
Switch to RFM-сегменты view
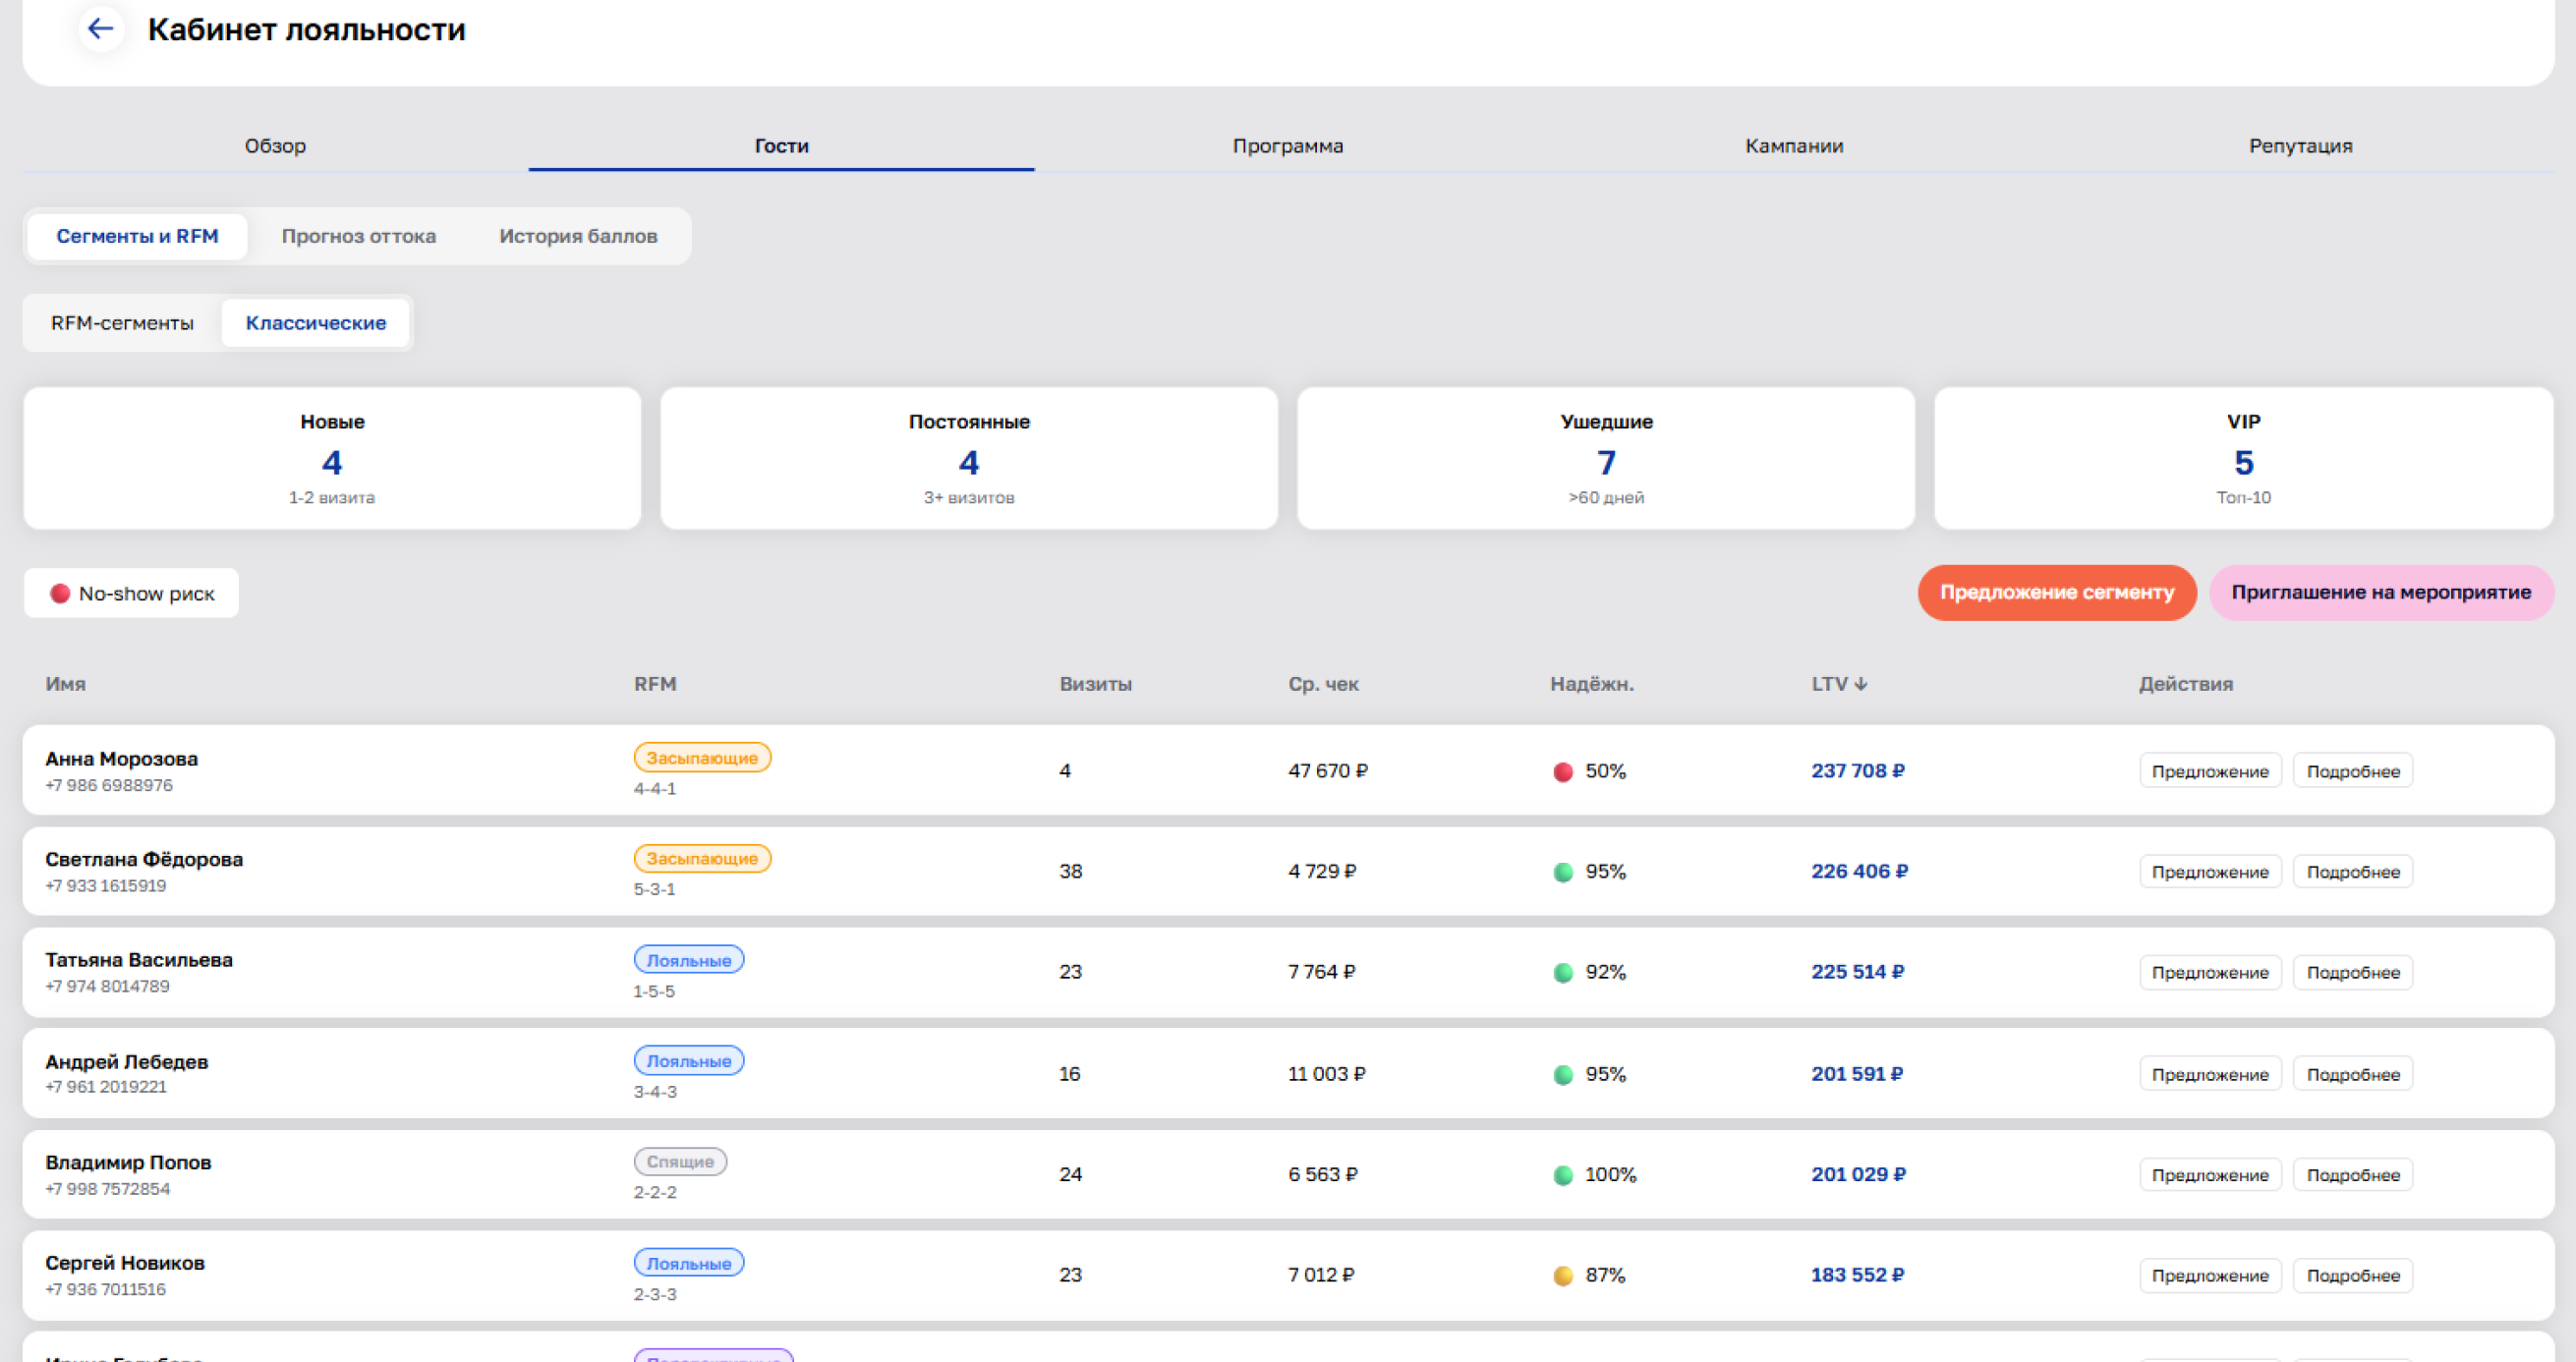[122, 323]
